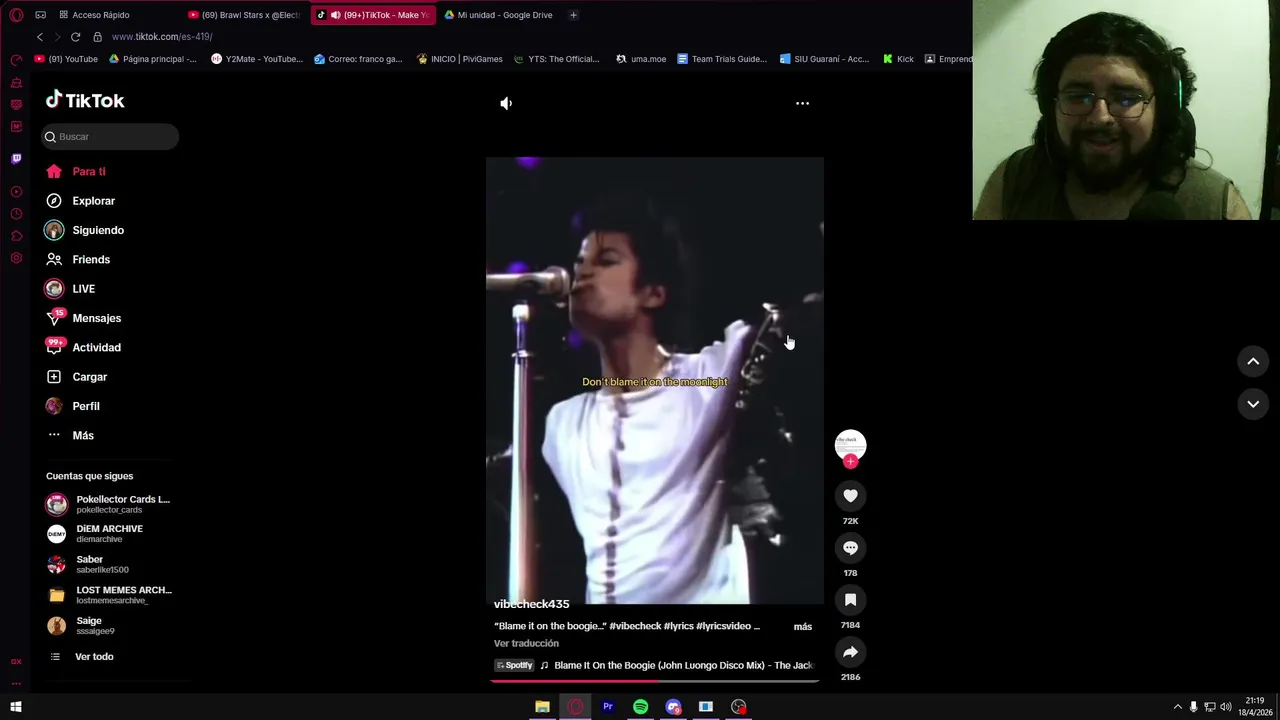Open Twitch in the Opera sidebar
The width and height of the screenshot is (1280, 720).
[16, 158]
